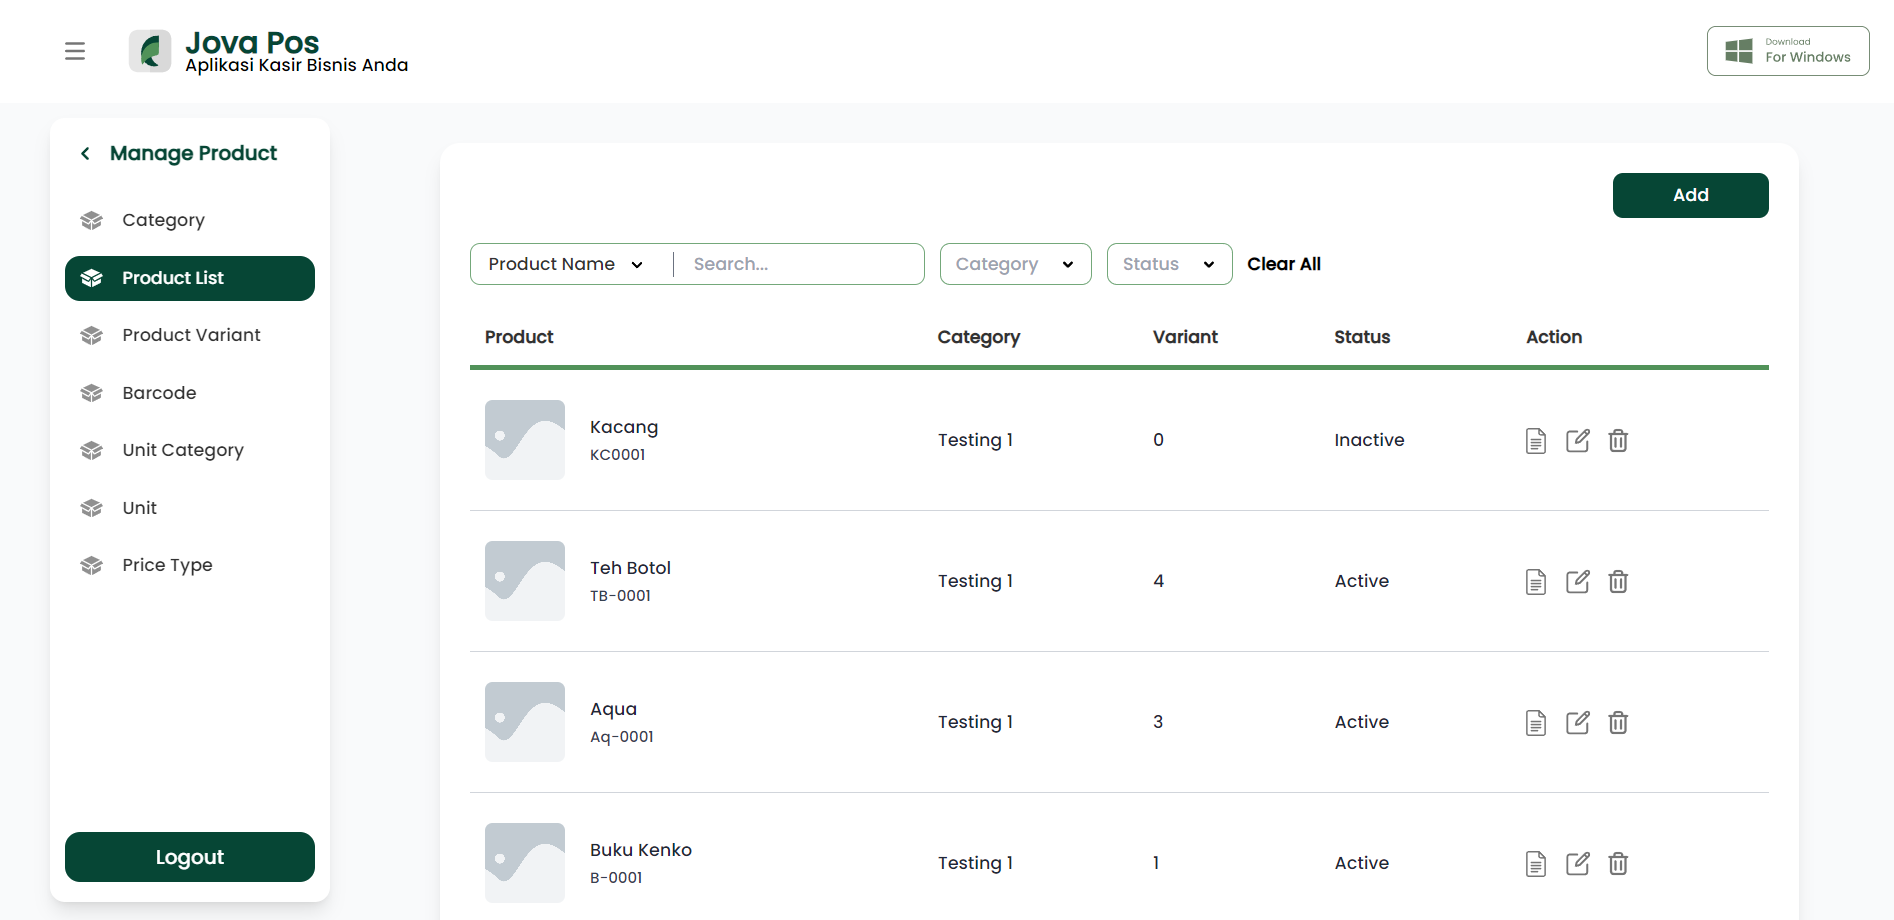The width and height of the screenshot is (1894, 920).
Task: Click the Variant column header
Action: pyautogui.click(x=1185, y=337)
